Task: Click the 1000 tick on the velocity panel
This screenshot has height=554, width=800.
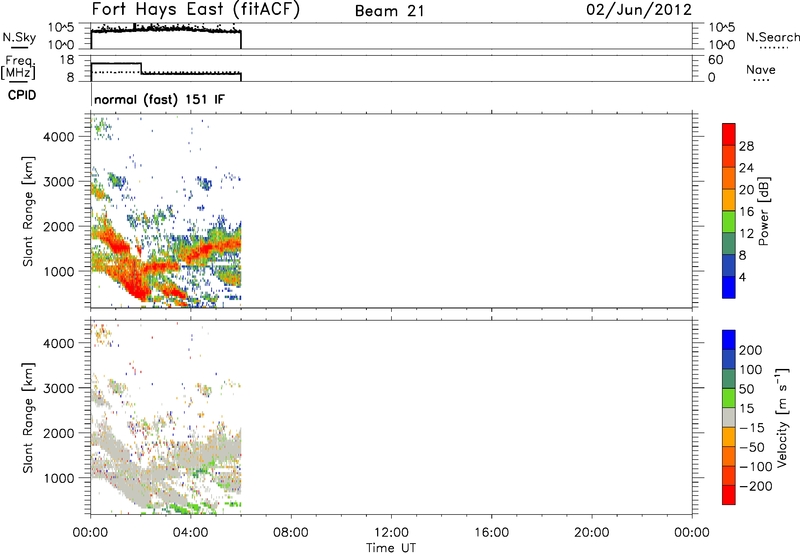Action: point(59,478)
